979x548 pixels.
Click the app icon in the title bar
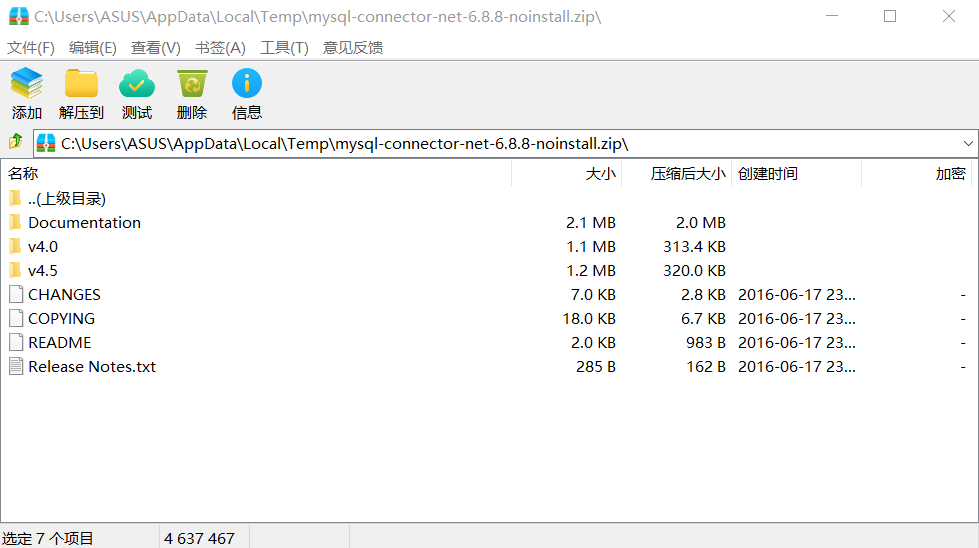tap(19, 16)
